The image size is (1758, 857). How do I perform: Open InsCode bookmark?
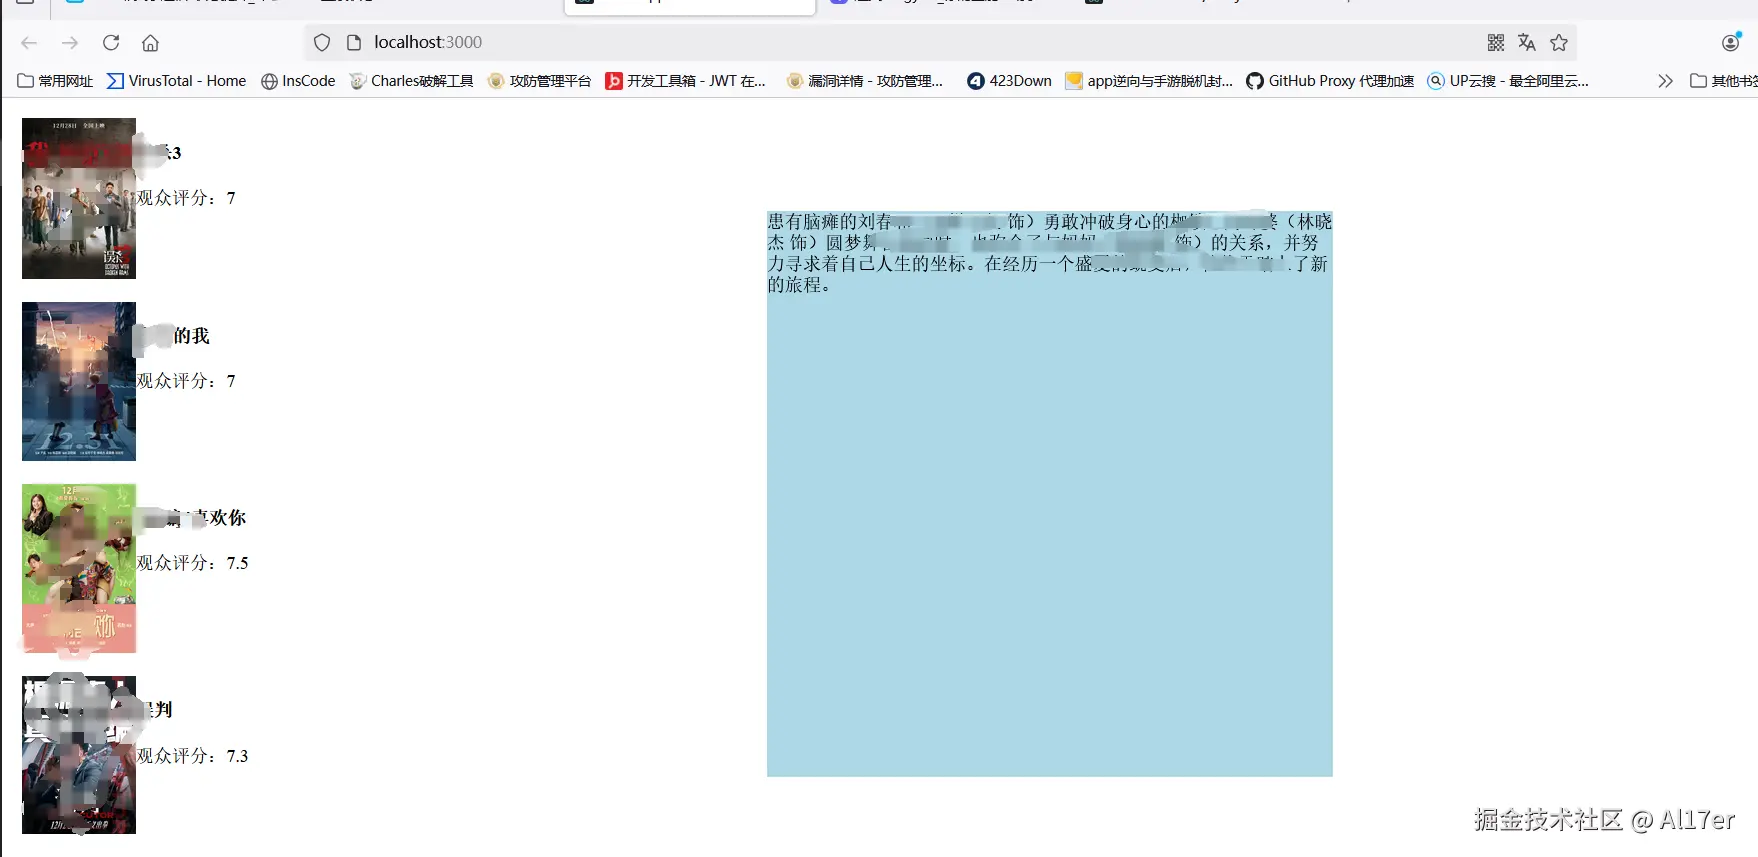tap(298, 81)
